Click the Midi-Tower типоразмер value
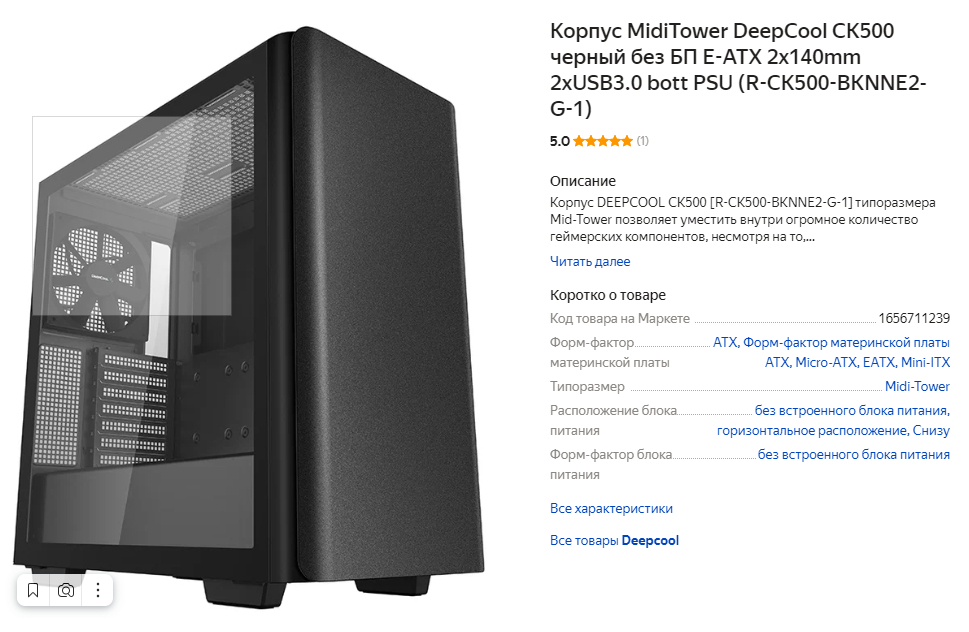Viewport: 969px width, 632px height. pyautogui.click(x=917, y=387)
